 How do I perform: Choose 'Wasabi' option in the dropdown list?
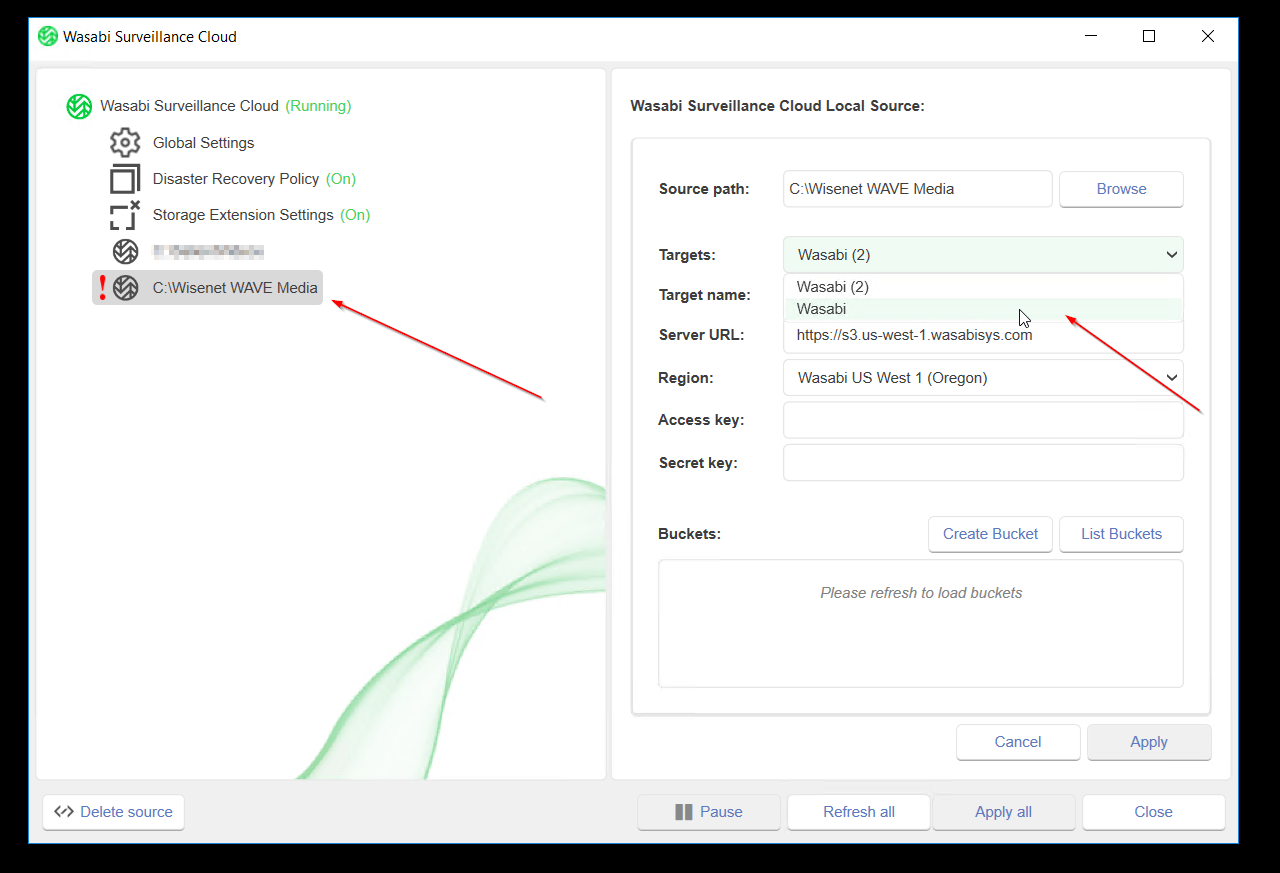click(983, 309)
